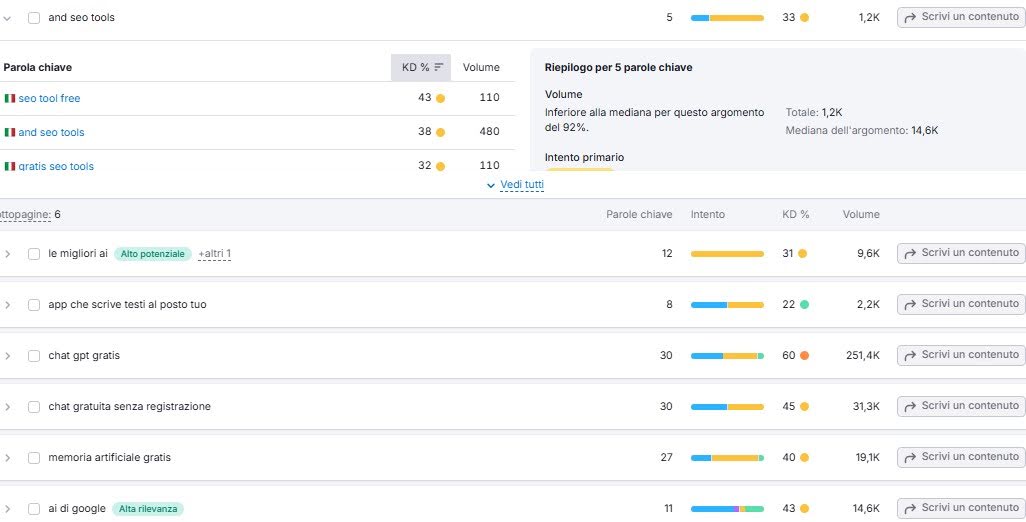Click the green KD dot for 'app che scrive testi'
Image resolution: width=1026 pixels, height=522 pixels.
coord(804,304)
